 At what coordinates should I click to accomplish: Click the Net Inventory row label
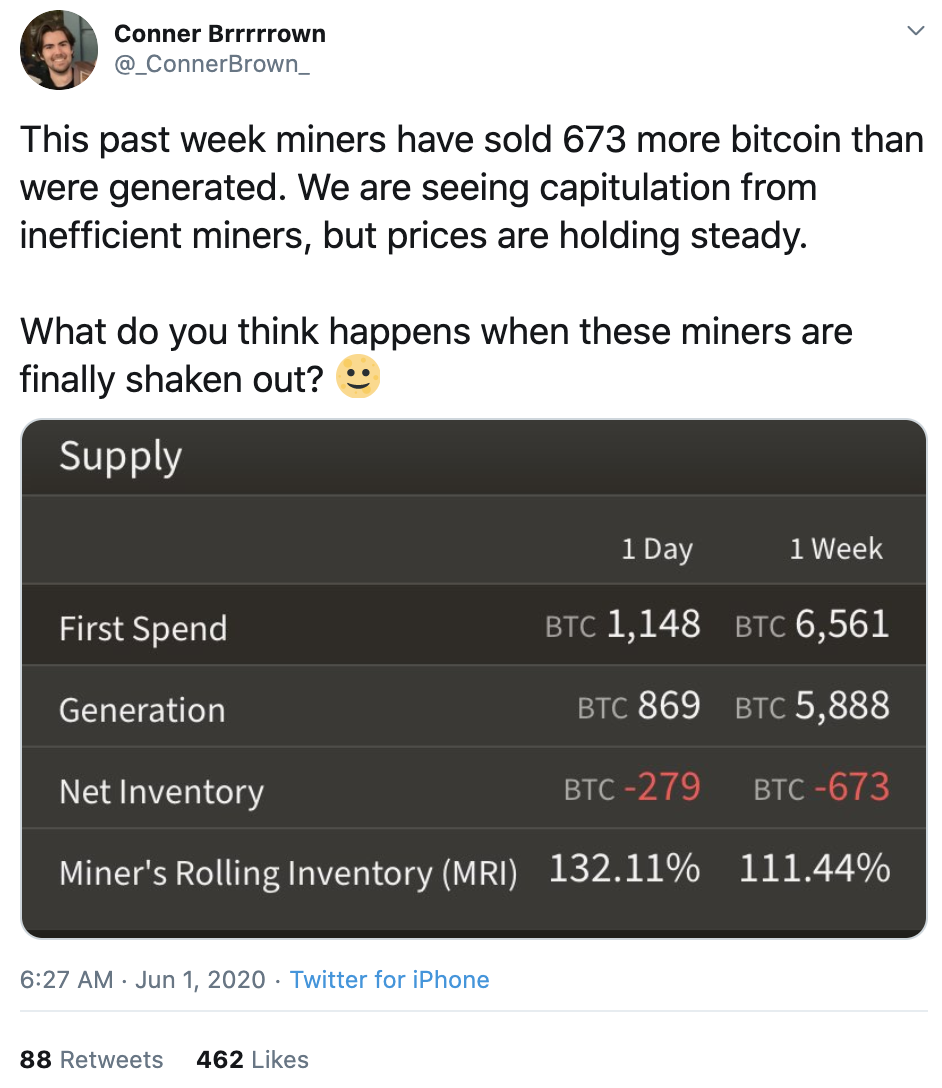coord(161,792)
